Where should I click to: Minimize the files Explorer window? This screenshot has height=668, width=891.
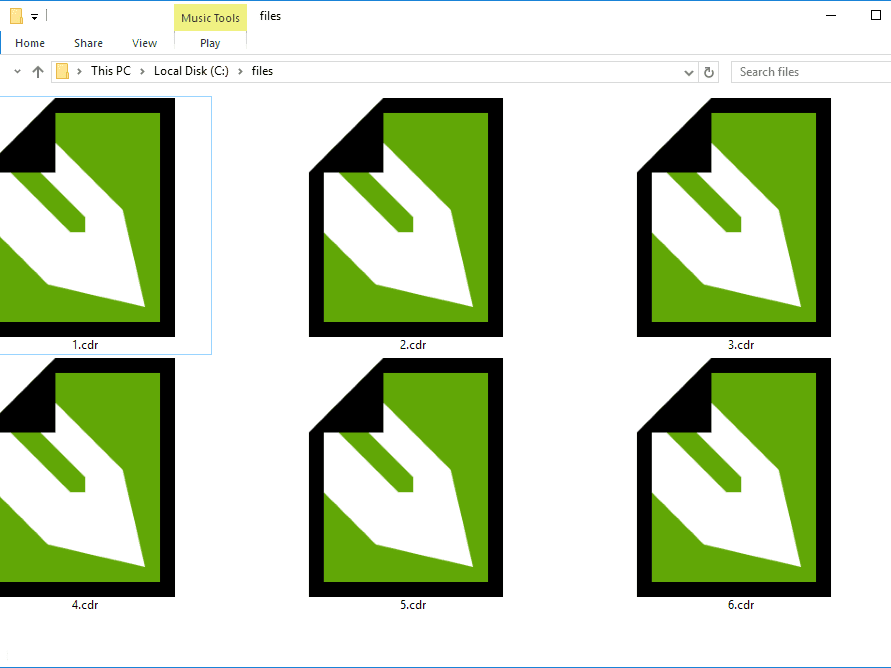[831, 16]
